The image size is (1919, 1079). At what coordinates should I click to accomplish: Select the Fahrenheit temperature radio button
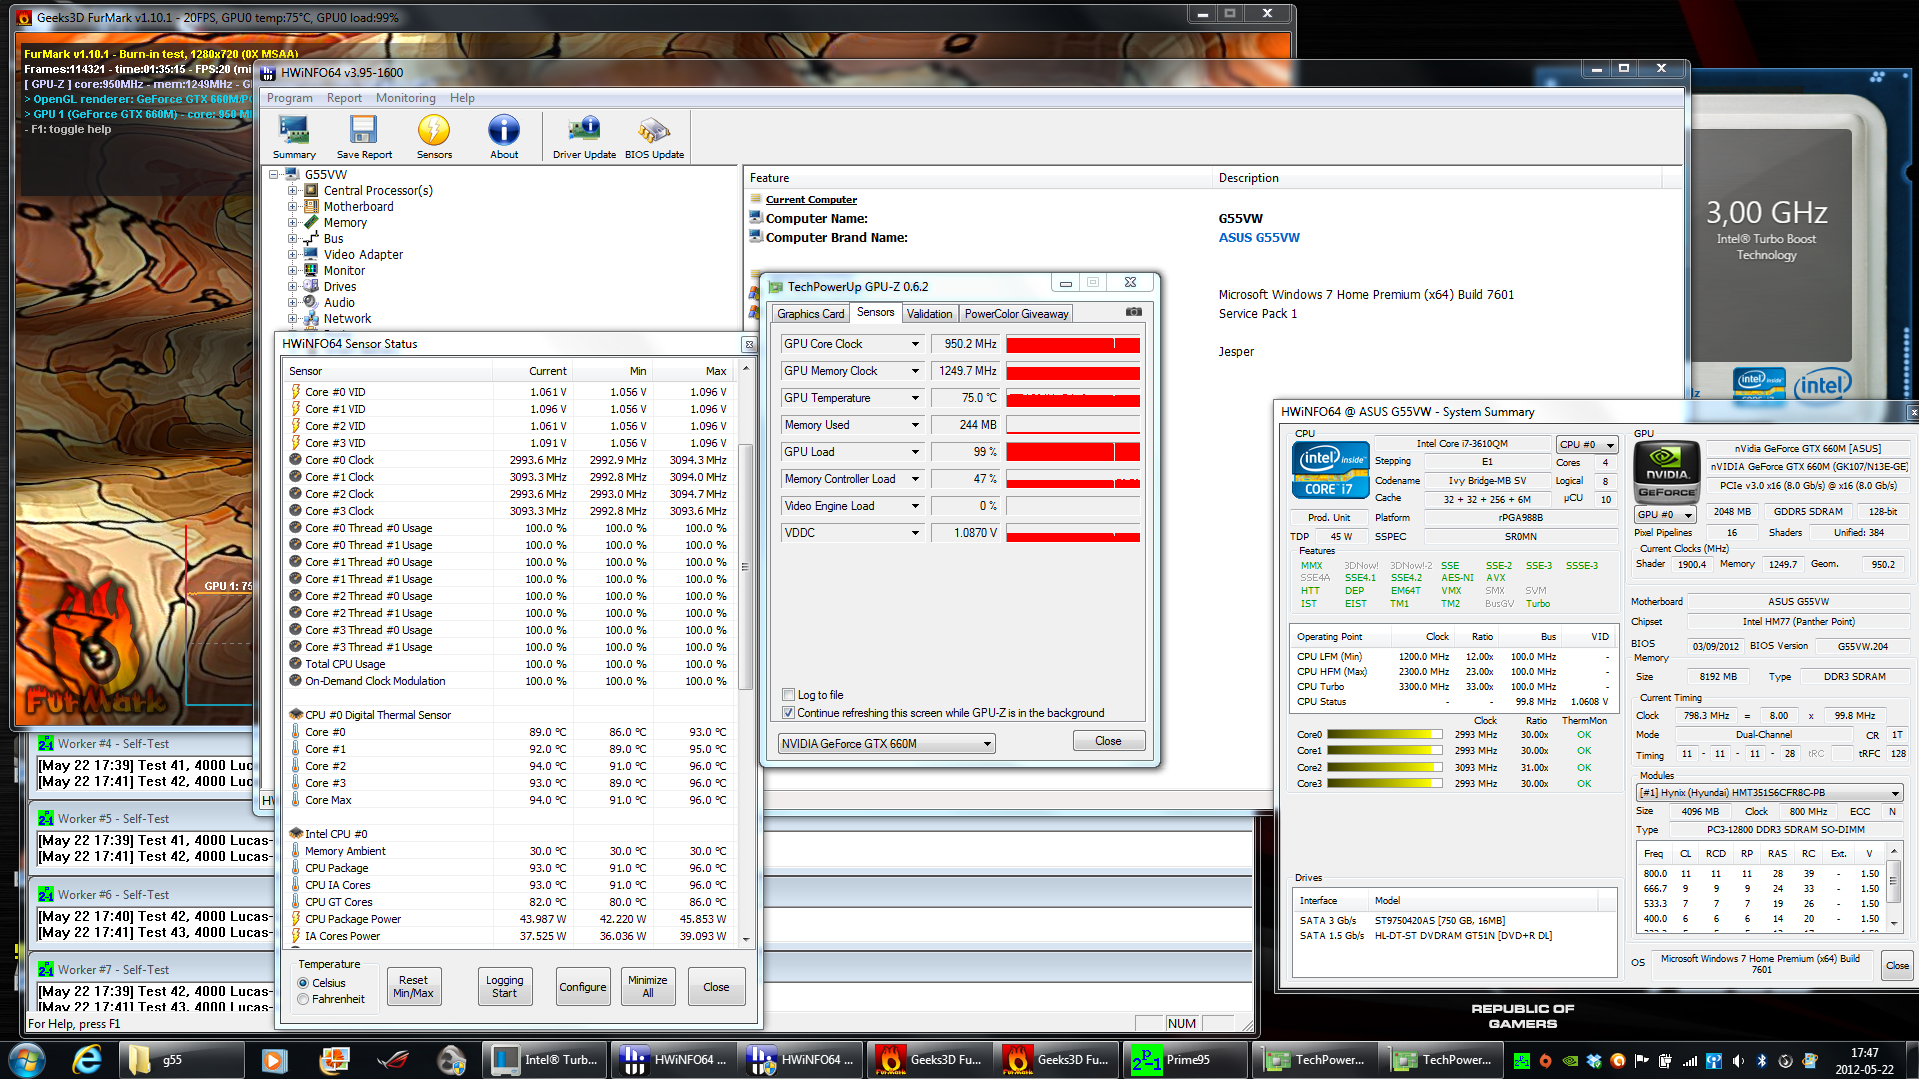[303, 999]
